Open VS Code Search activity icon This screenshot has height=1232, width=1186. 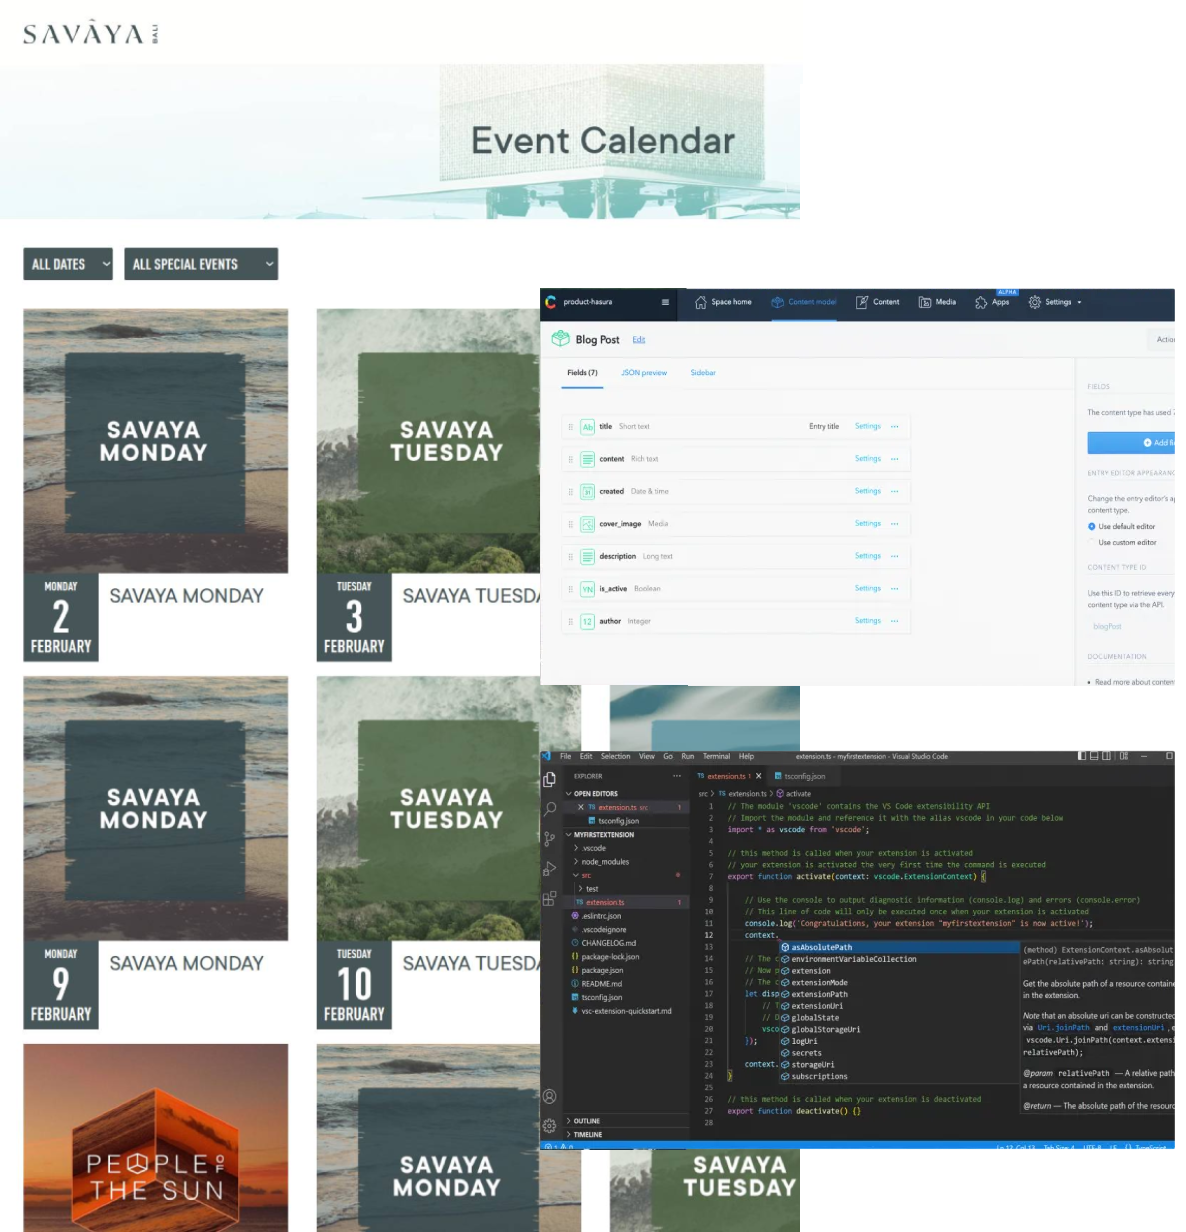point(549,808)
